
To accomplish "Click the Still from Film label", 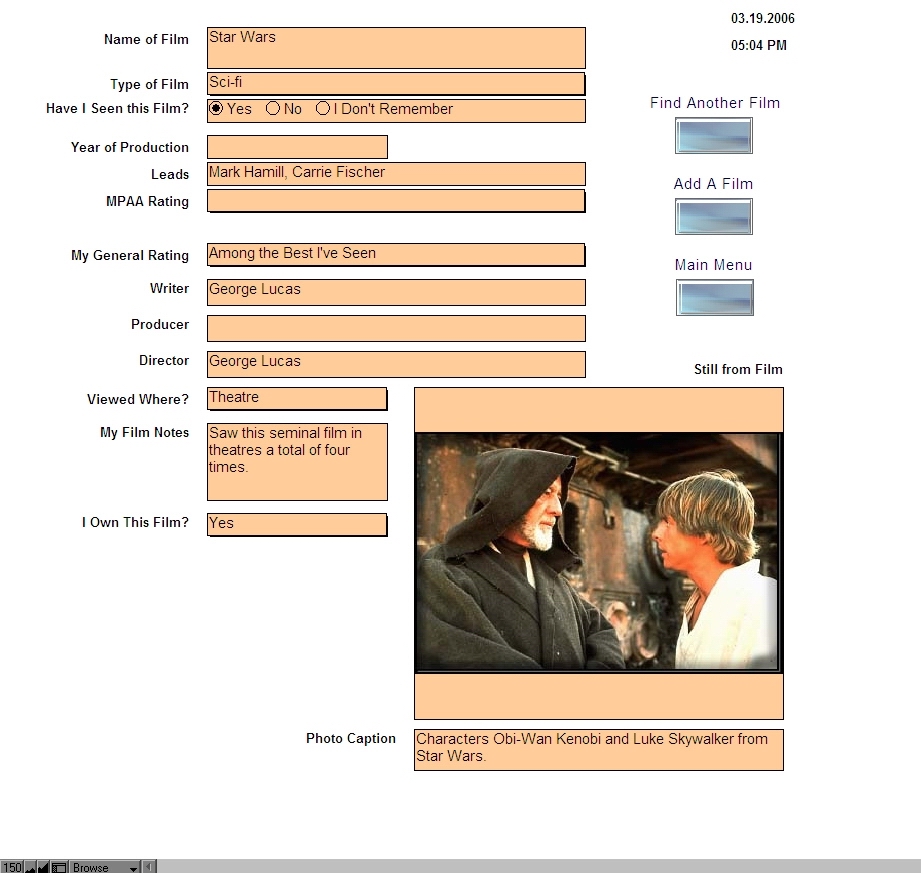I will 738,369.
